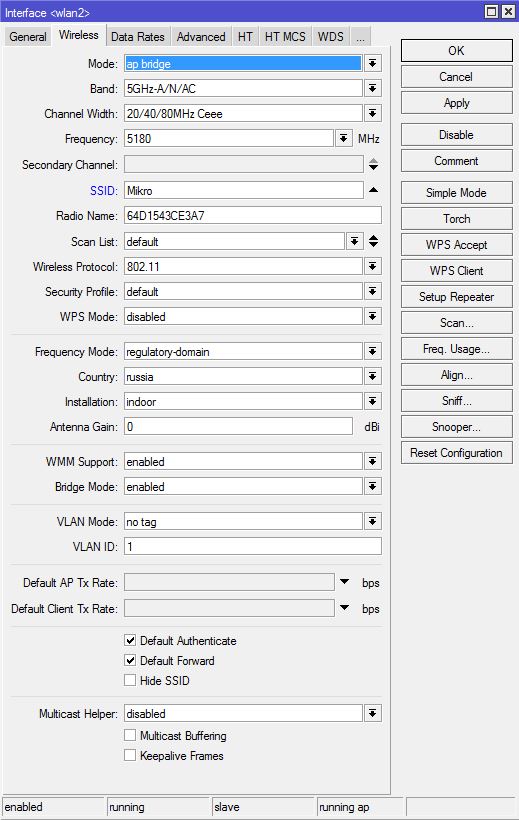Switch to the WDS tab

click(x=331, y=37)
